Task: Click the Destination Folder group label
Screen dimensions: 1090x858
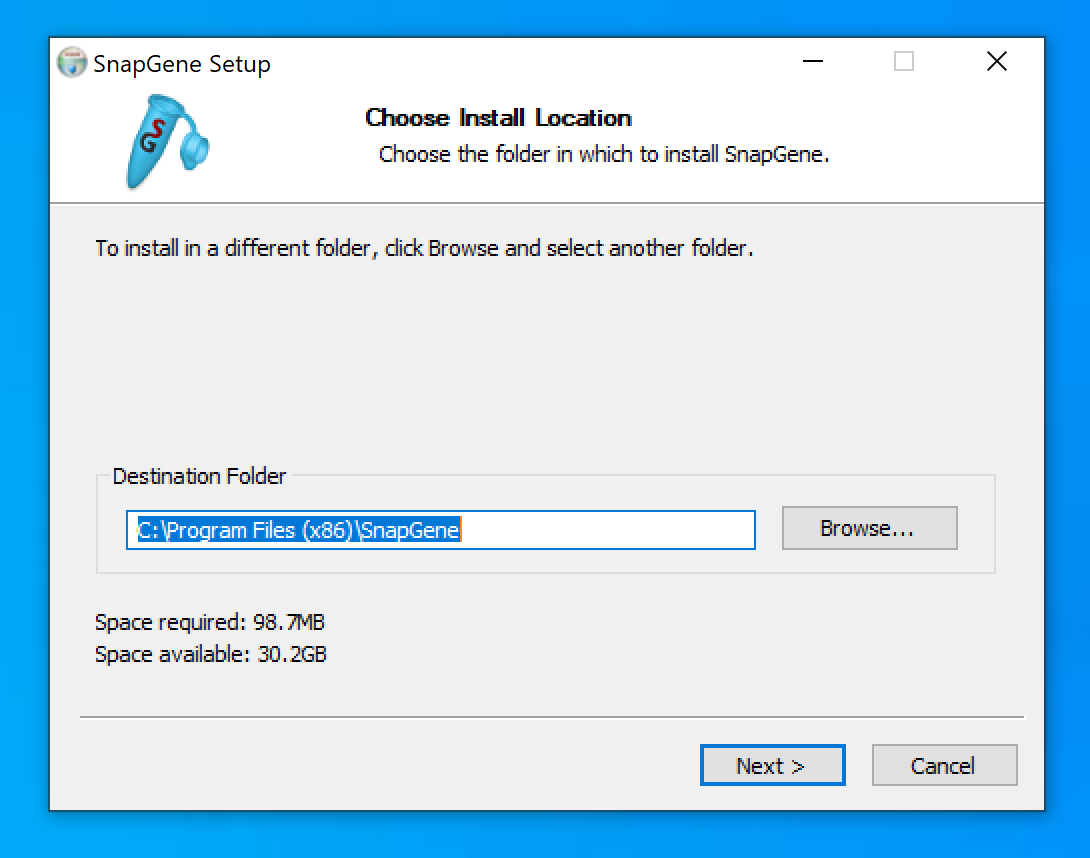Action: (199, 477)
